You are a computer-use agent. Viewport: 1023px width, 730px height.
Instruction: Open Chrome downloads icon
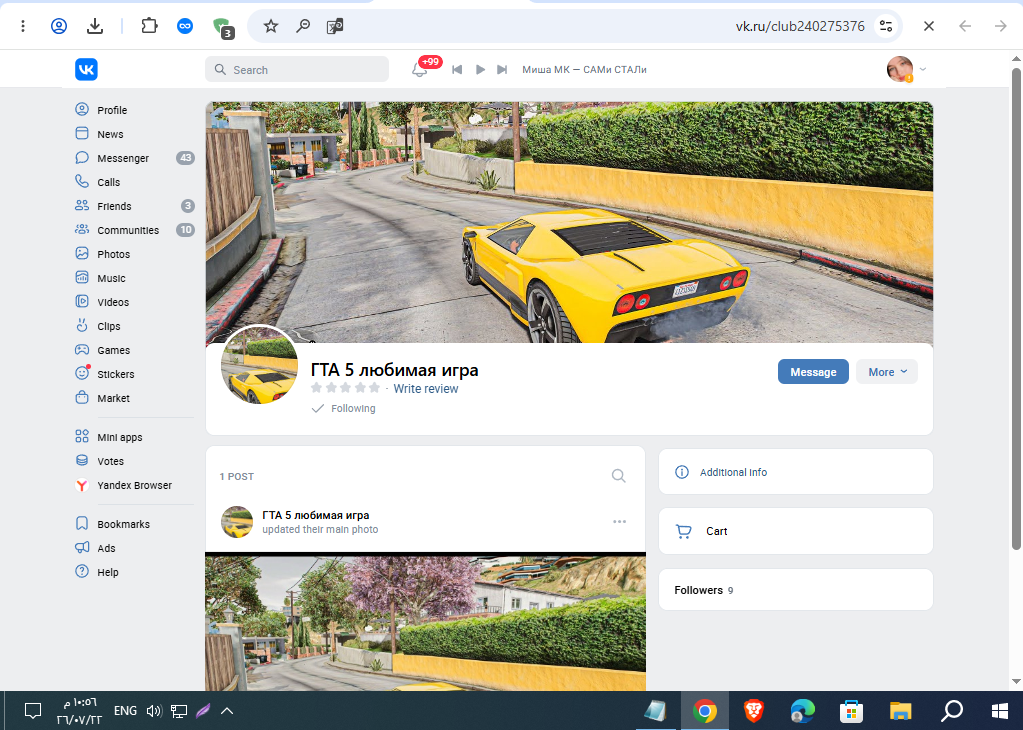95,26
